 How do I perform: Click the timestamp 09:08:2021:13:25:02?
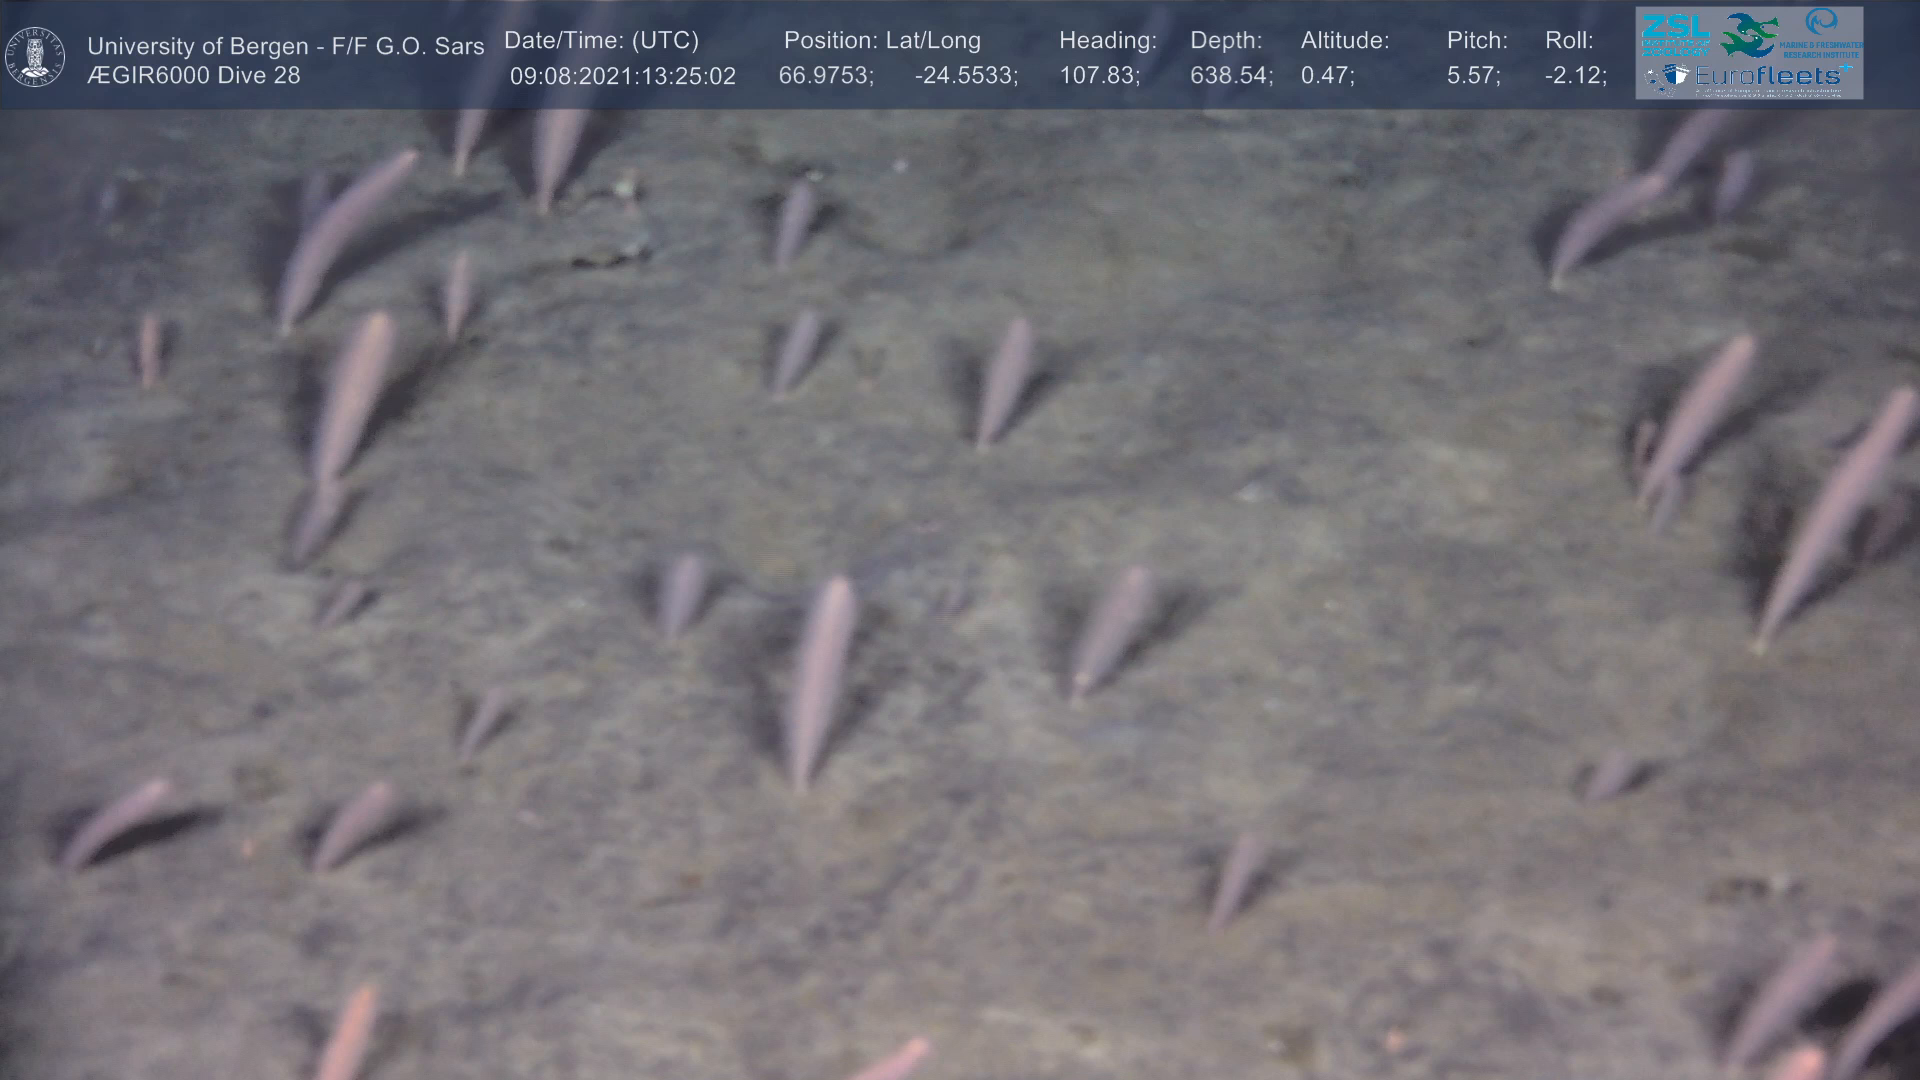pyautogui.click(x=622, y=76)
